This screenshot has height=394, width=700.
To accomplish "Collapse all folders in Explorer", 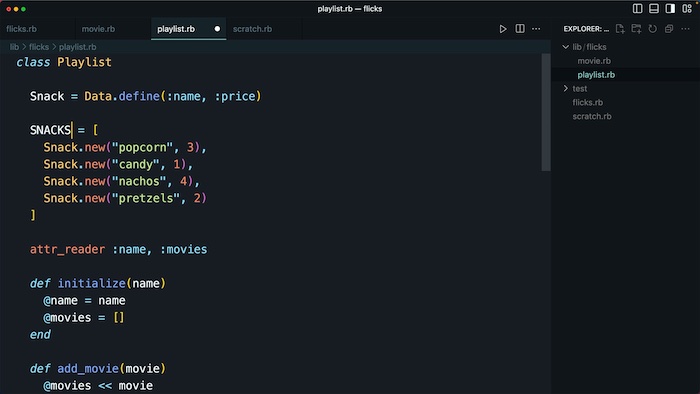I will click(x=669, y=29).
